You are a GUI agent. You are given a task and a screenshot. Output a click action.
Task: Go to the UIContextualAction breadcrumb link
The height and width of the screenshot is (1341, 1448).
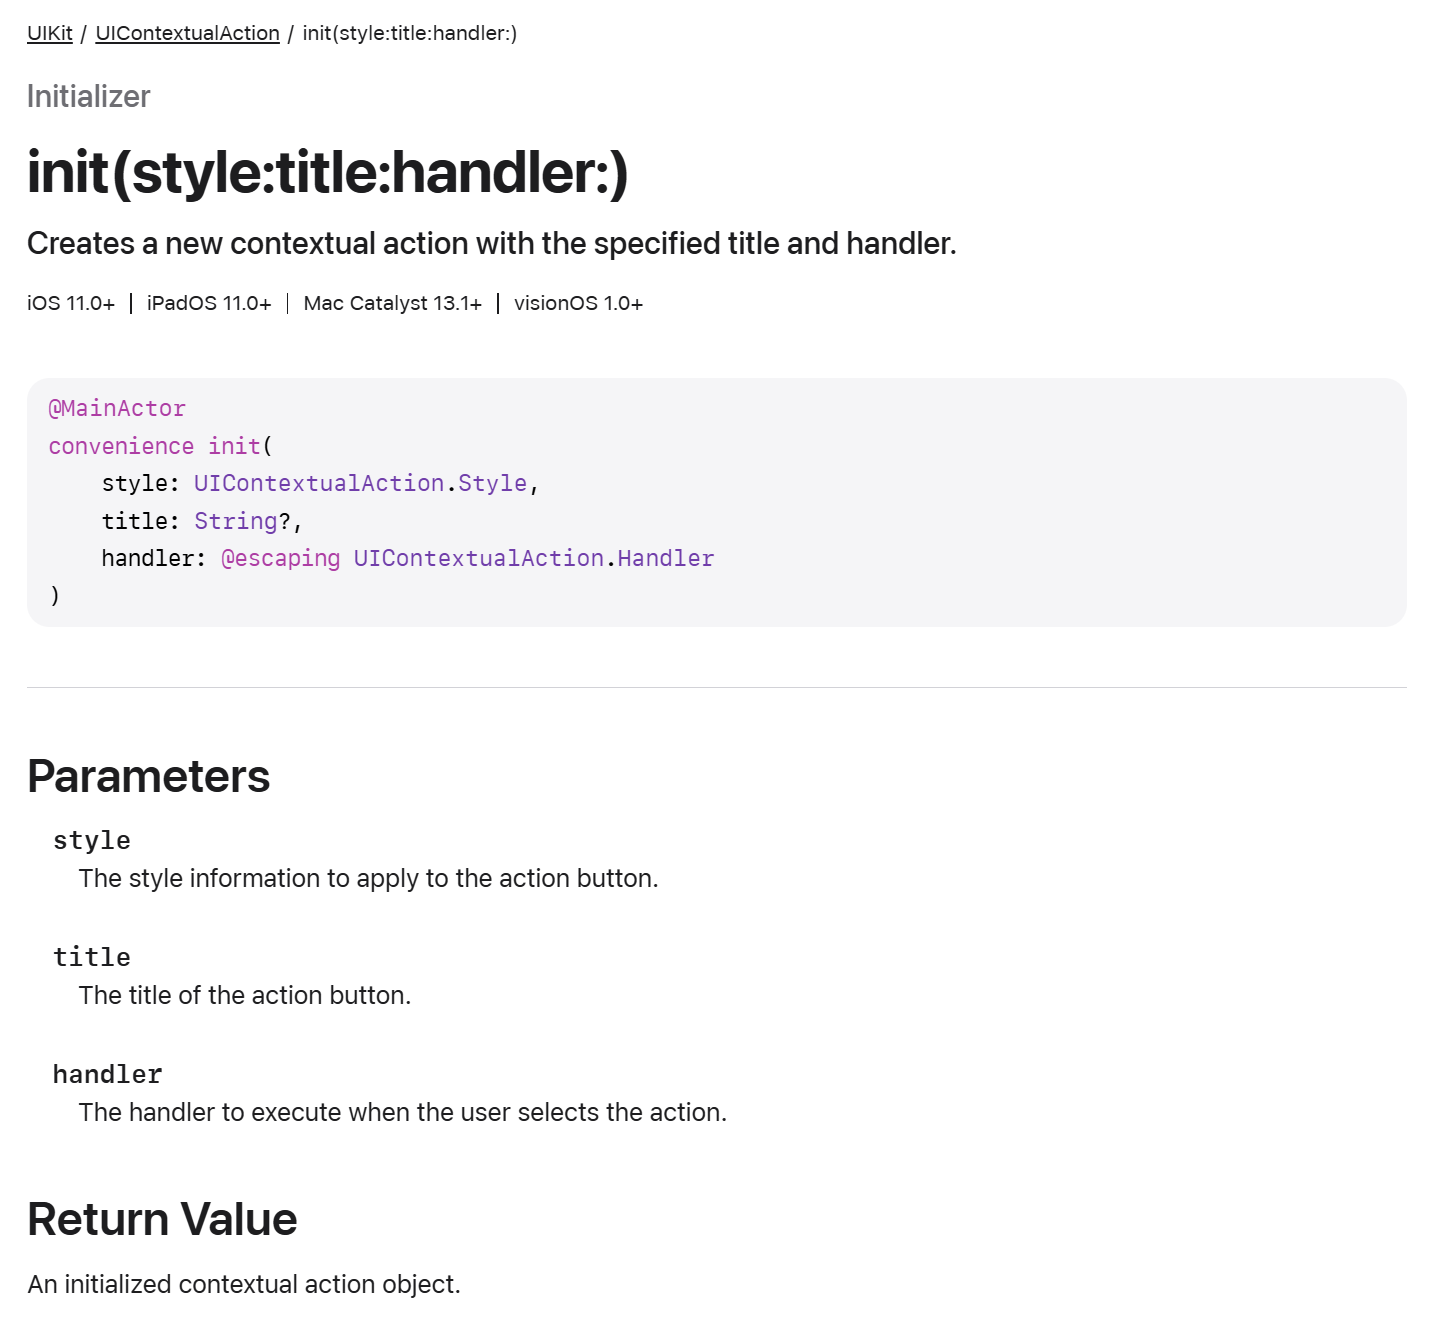[x=187, y=33]
